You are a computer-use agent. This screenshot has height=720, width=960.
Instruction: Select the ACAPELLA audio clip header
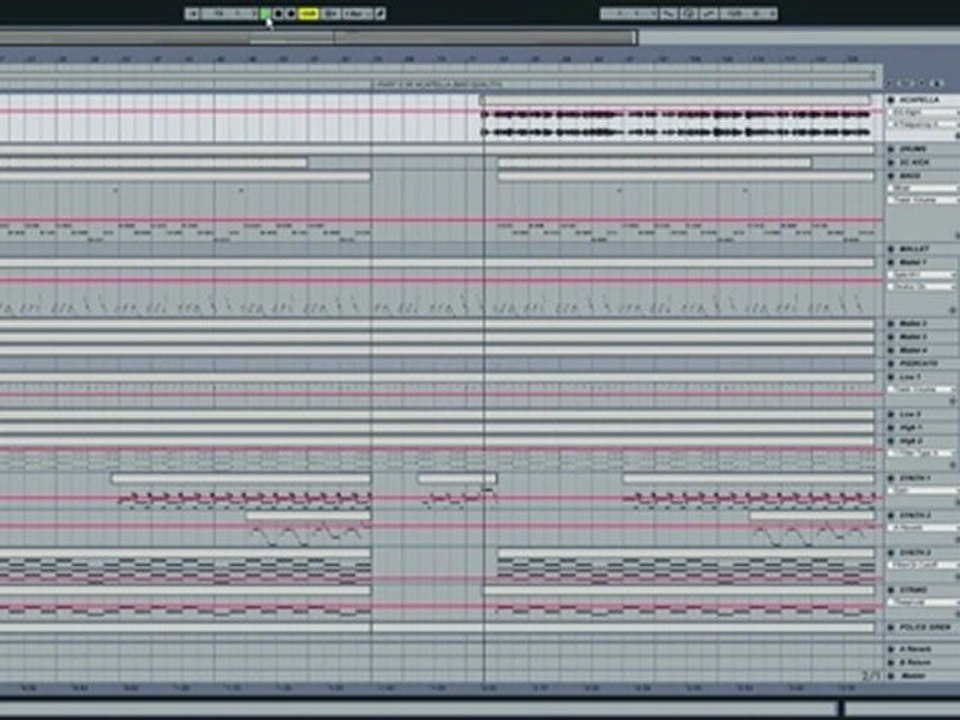coord(677,99)
